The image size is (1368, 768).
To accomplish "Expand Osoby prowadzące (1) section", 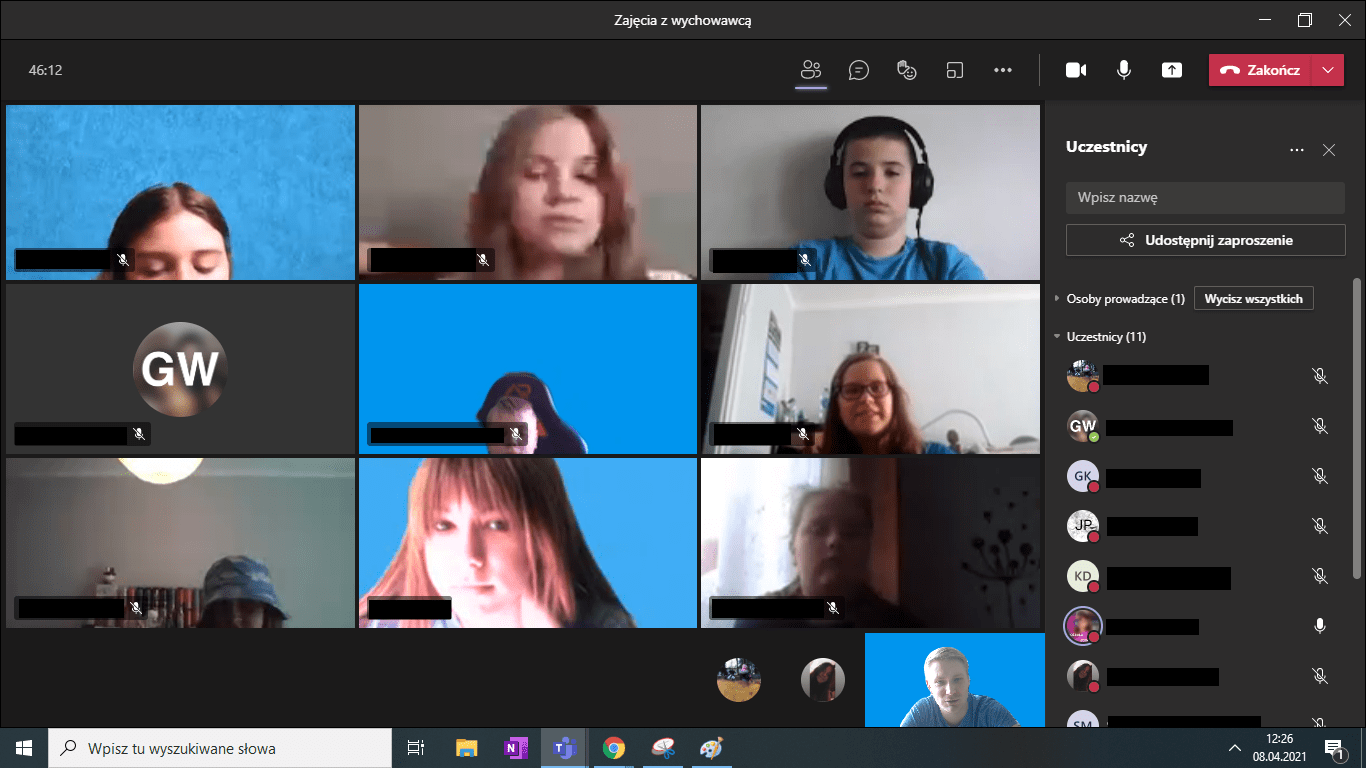I will 1058,299.
